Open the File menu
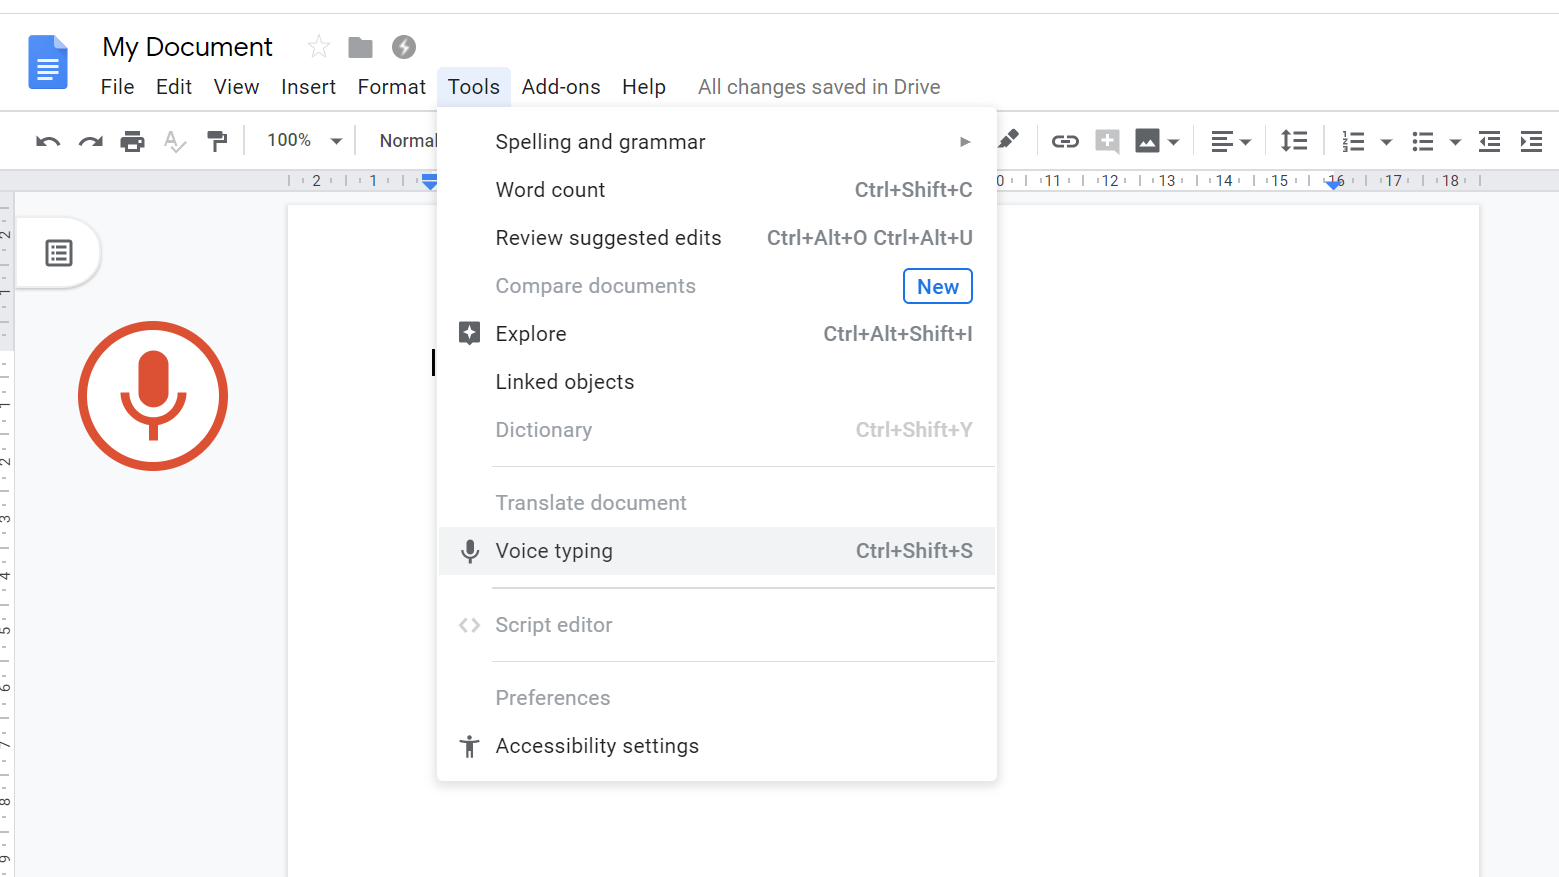Screen dimensions: 1559x877 click(117, 87)
